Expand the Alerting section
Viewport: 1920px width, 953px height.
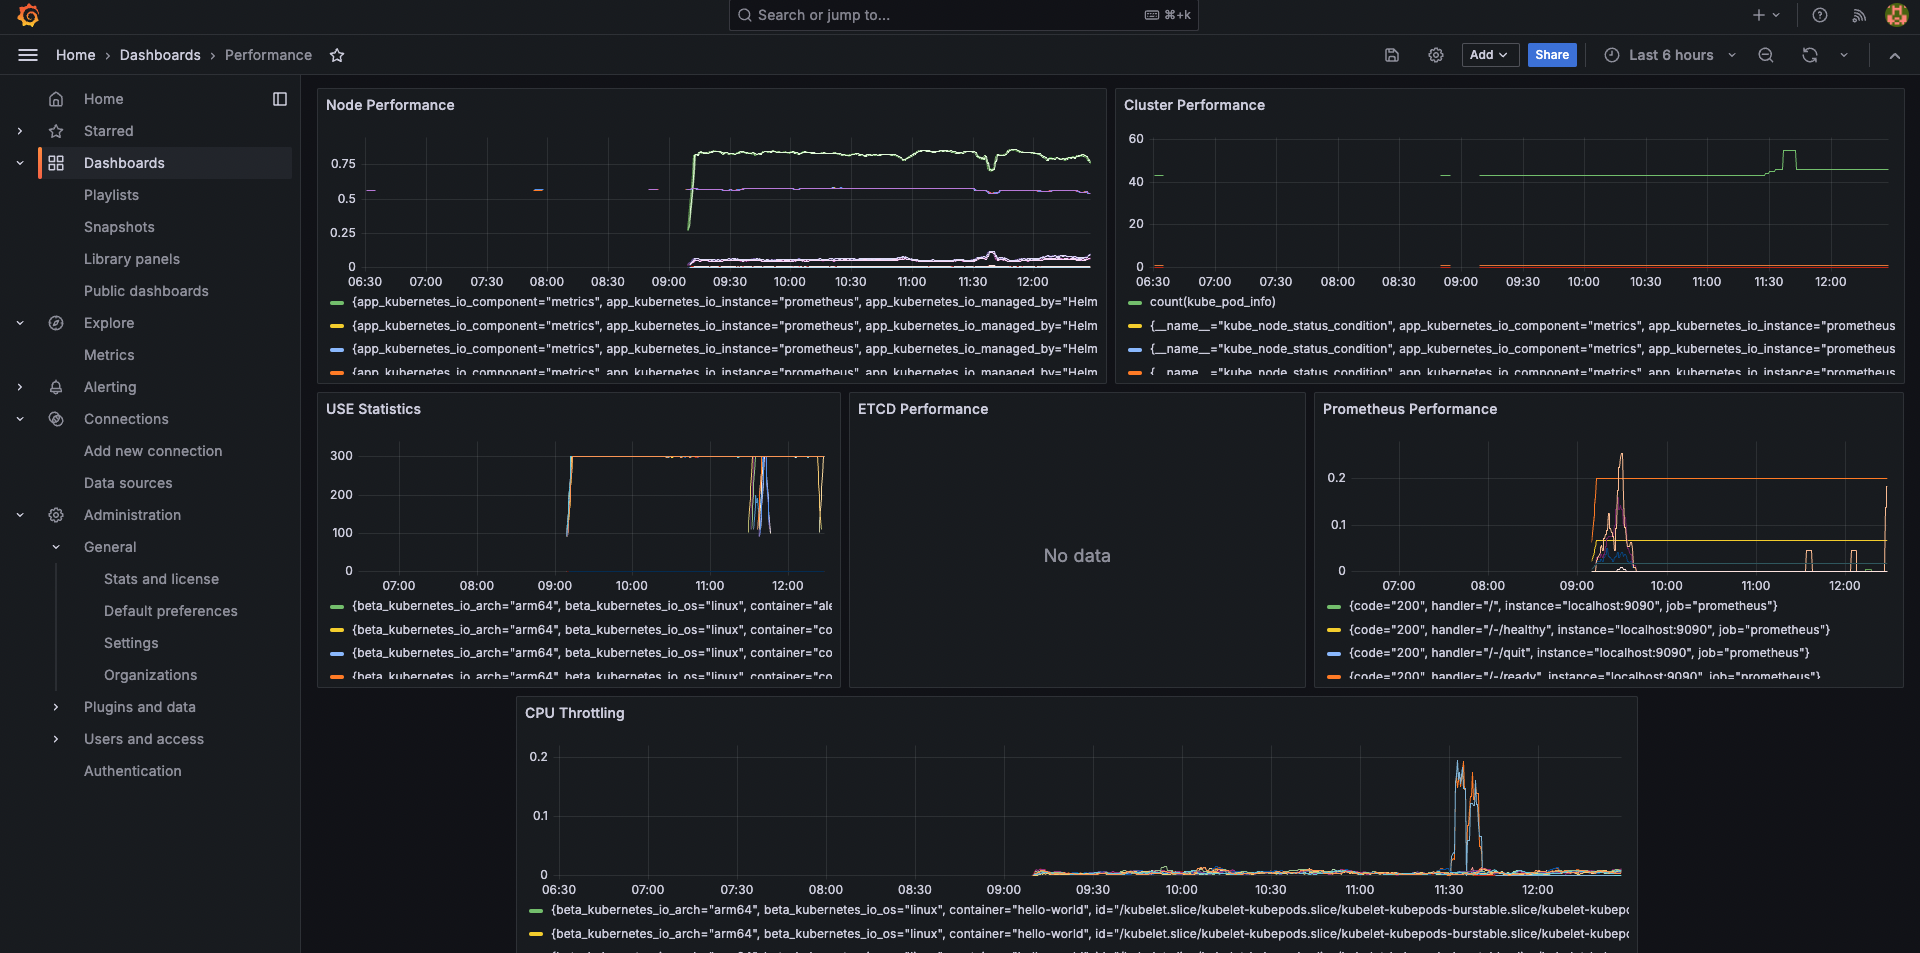(20, 387)
